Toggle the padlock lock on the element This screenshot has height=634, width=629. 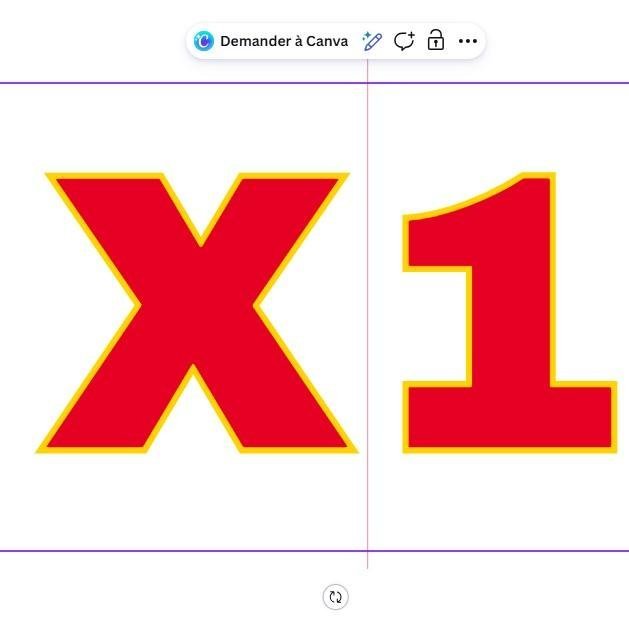tap(435, 40)
